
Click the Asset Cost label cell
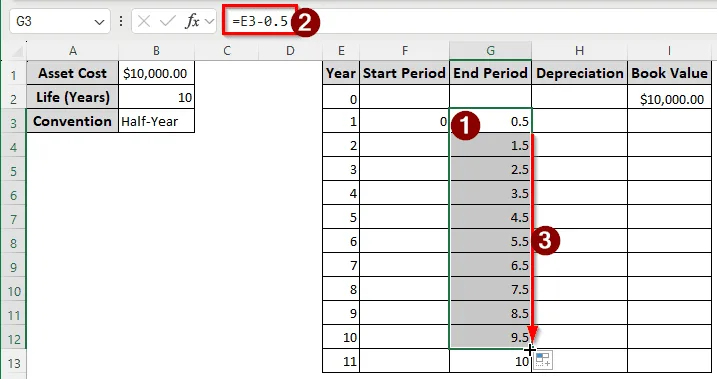[x=73, y=73]
